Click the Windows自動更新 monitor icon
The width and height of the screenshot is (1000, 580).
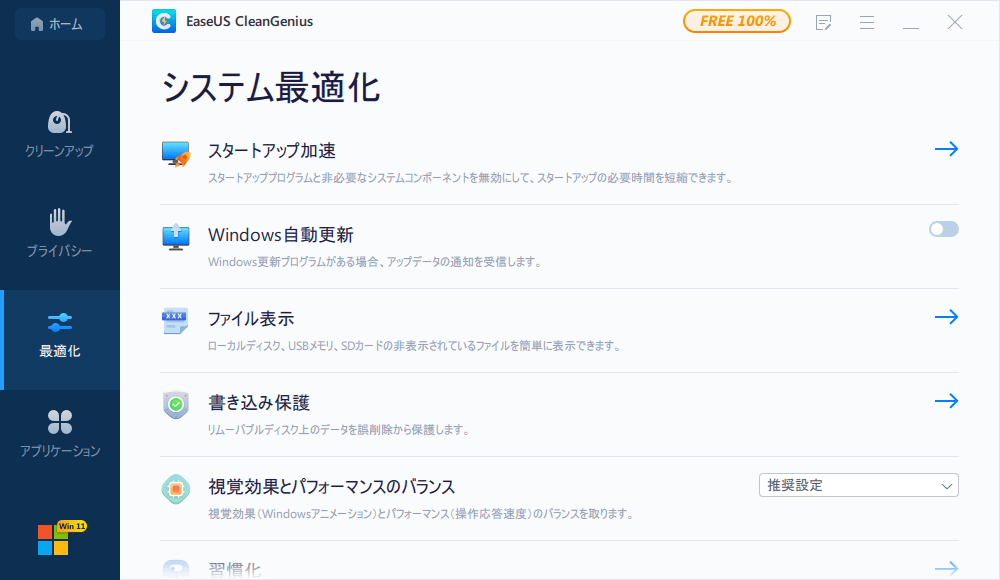[174, 237]
